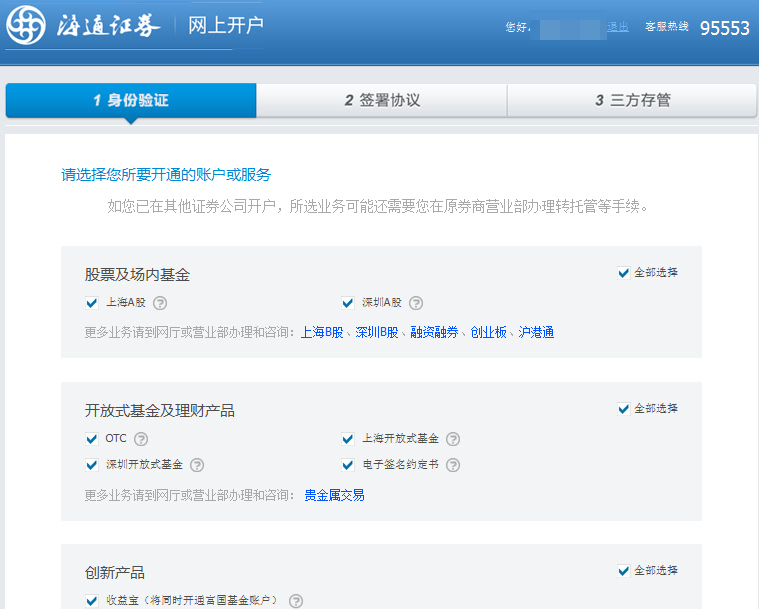Image resolution: width=759 pixels, height=609 pixels.
Task: Click help icon beside 电子签名约定书
Action: tap(453, 465)
